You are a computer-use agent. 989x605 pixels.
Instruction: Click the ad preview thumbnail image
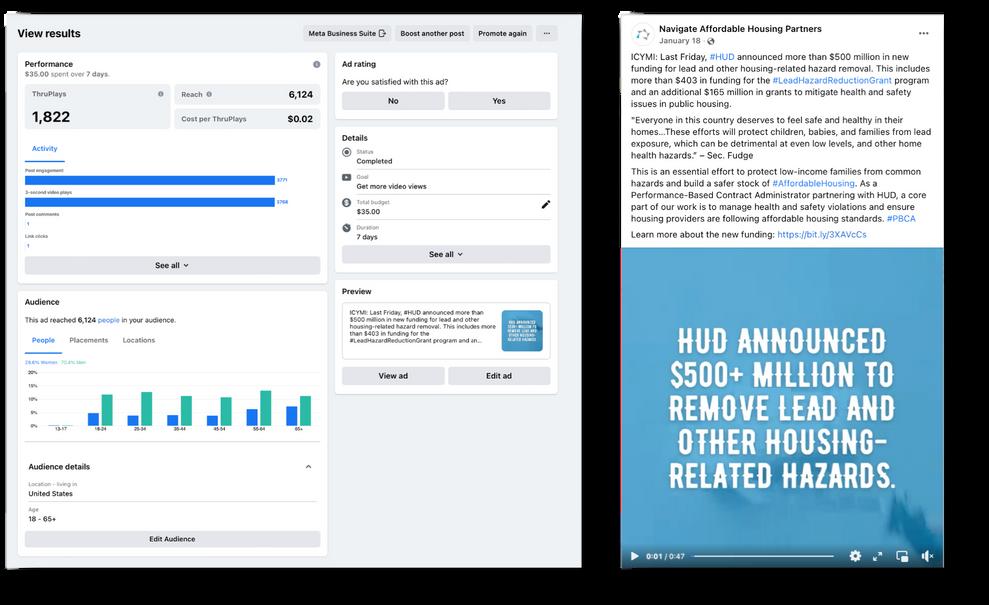coord(522,331)
